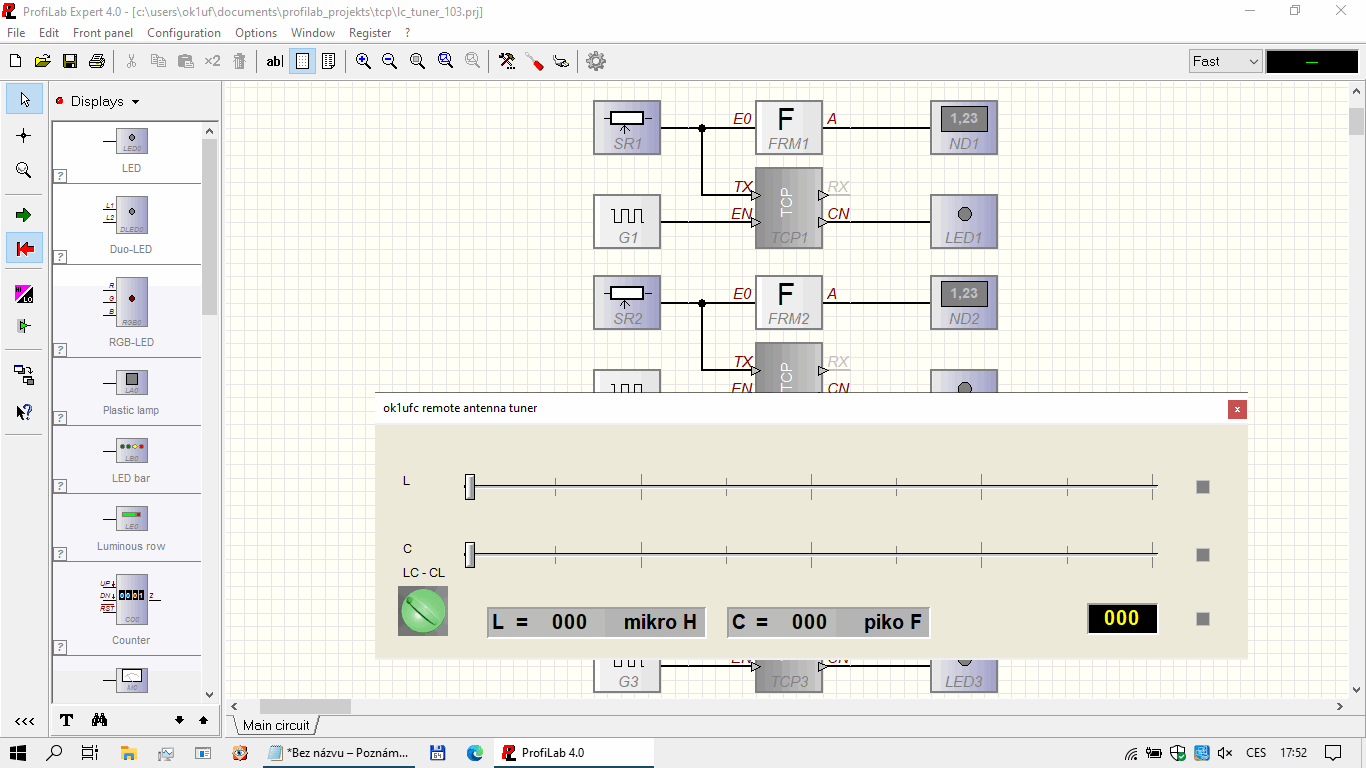This screenshot has width=1366, height=768.
Task: Select the crosshair connection tool
Action: tap(24, 135)
